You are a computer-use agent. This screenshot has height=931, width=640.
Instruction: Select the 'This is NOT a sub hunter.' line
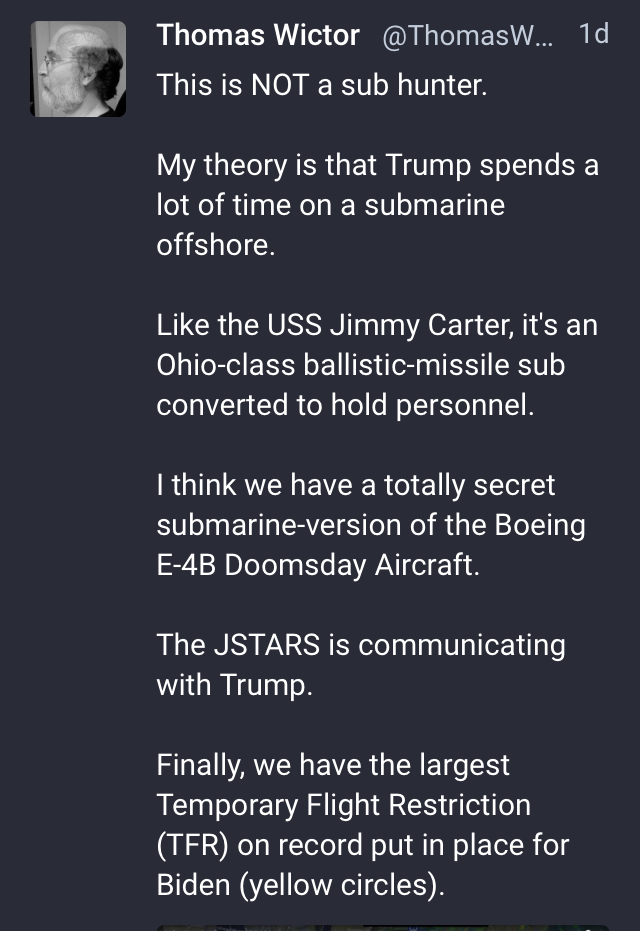[322, 85]
